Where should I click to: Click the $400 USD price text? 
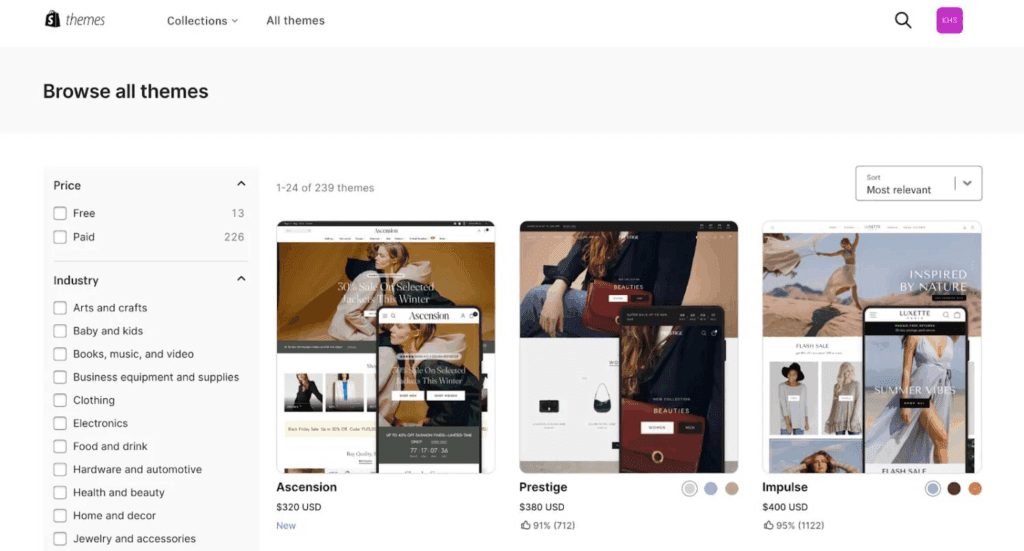[784, 507]
